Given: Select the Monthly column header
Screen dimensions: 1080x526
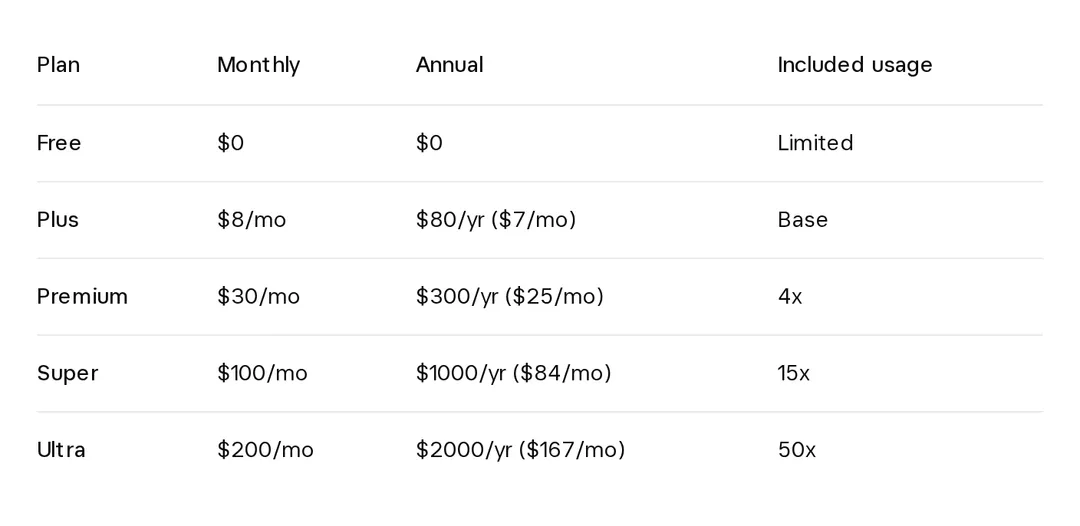Looking at the screenshot, I should pyautogui.click(x=258, y=65).
